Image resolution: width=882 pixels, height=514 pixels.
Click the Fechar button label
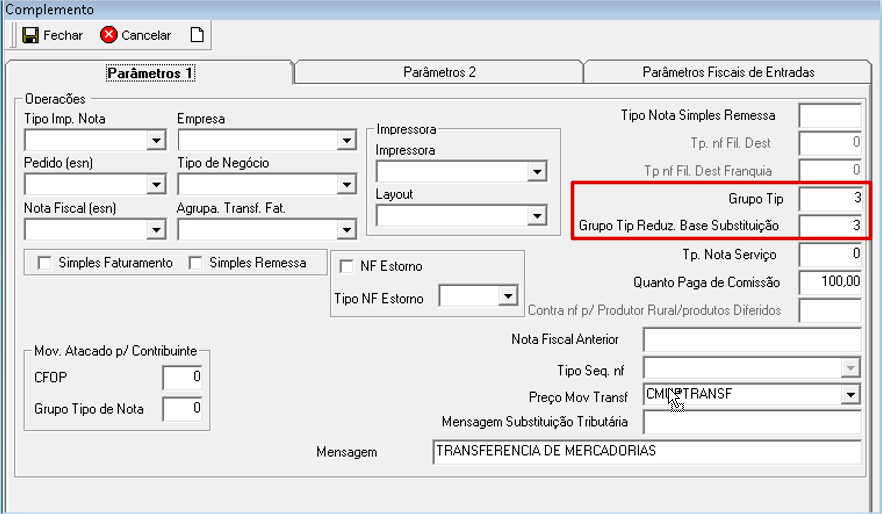63,35
